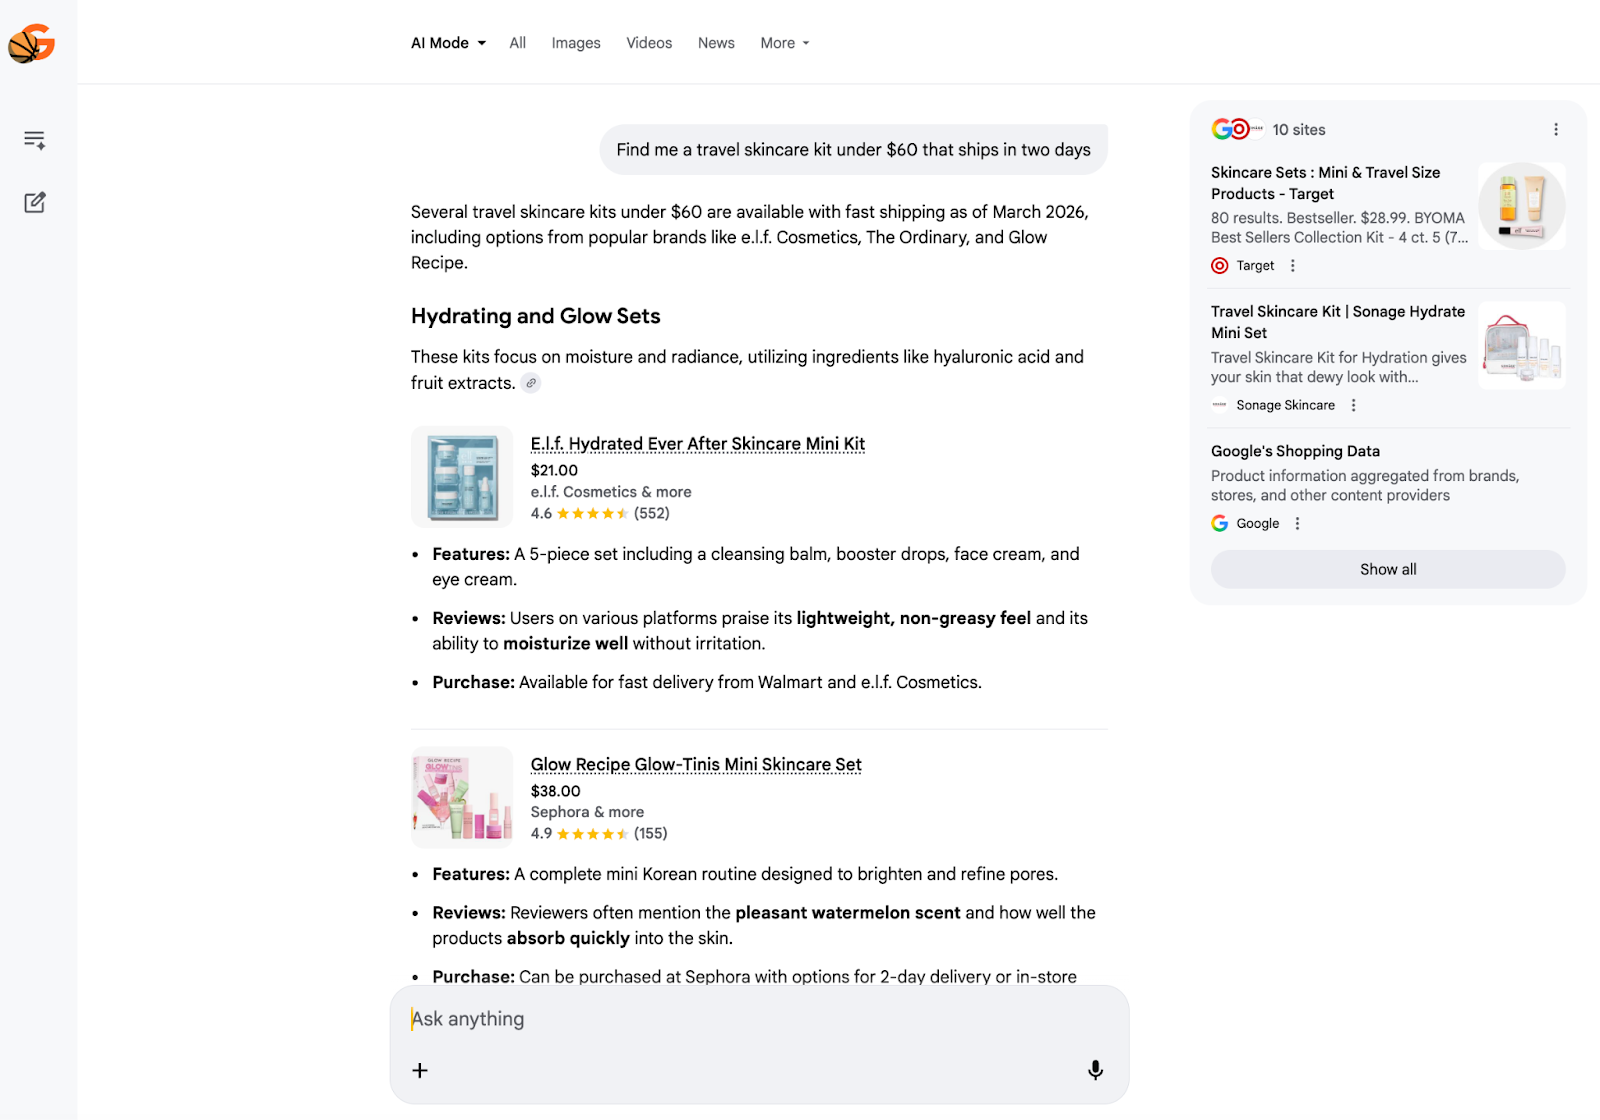Open the E.l.f. Hydrated Ever After Skincare link
1600x1120 pixels.
click(697, 443)
